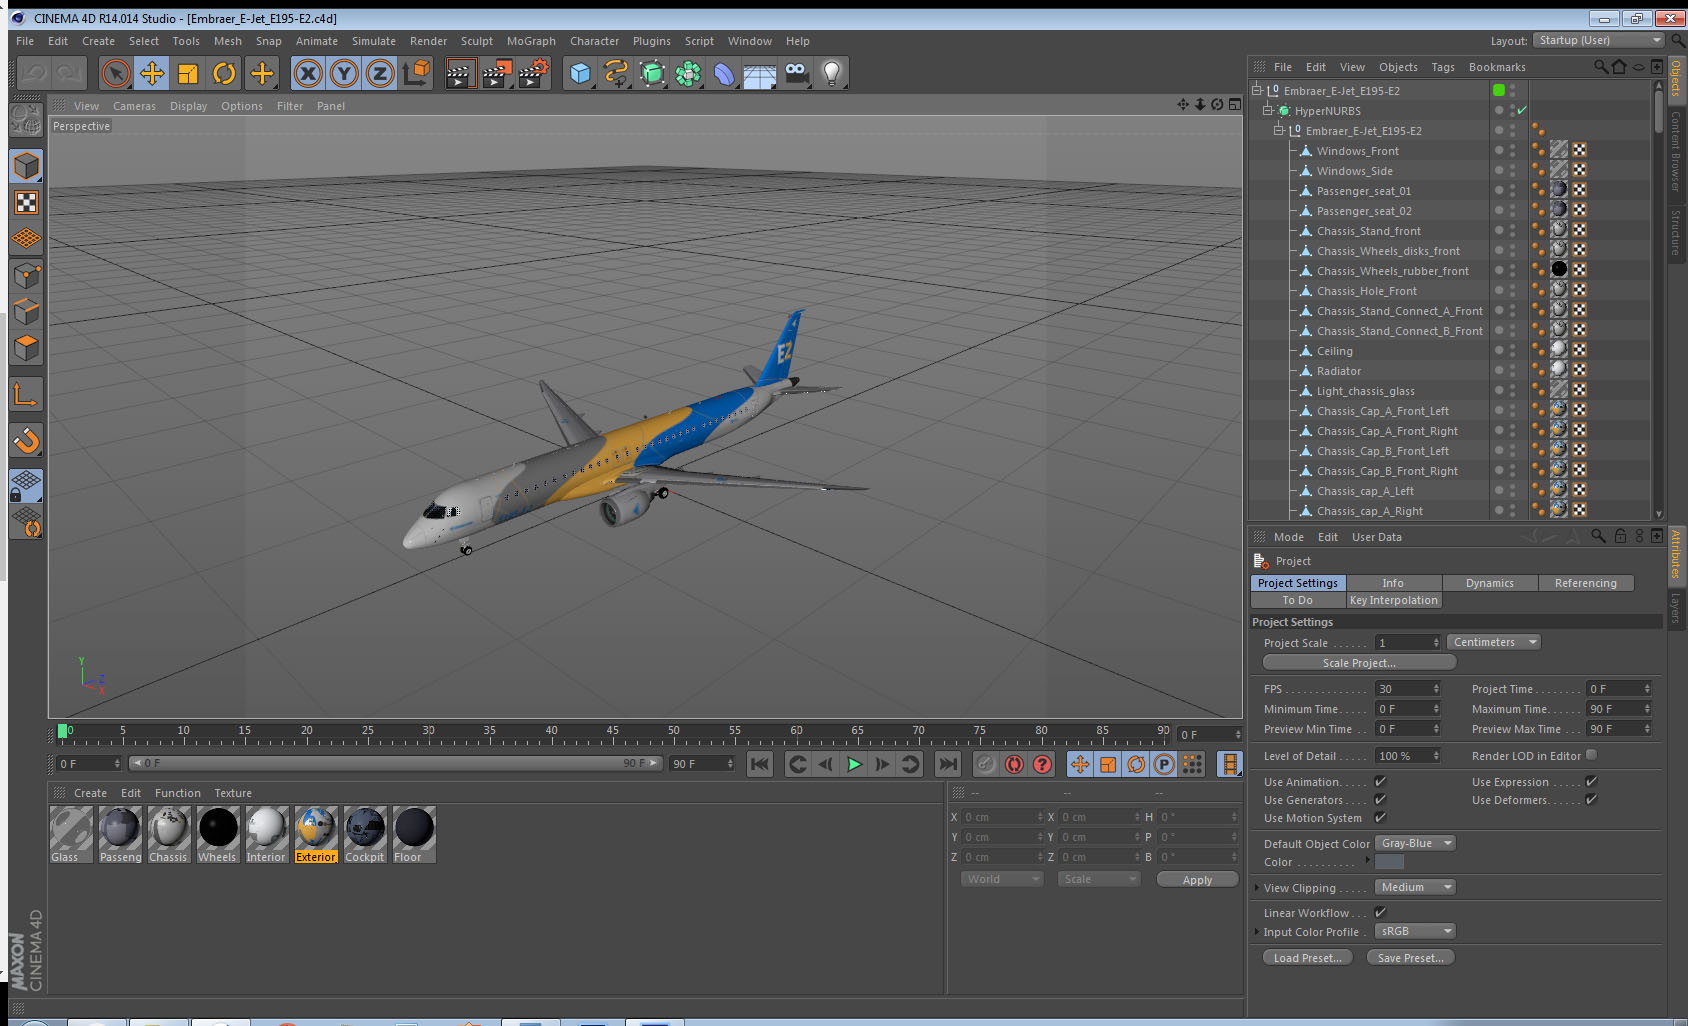Screen dimensions: 1688x1026
Task: Add a camera object
Action: 796,73
